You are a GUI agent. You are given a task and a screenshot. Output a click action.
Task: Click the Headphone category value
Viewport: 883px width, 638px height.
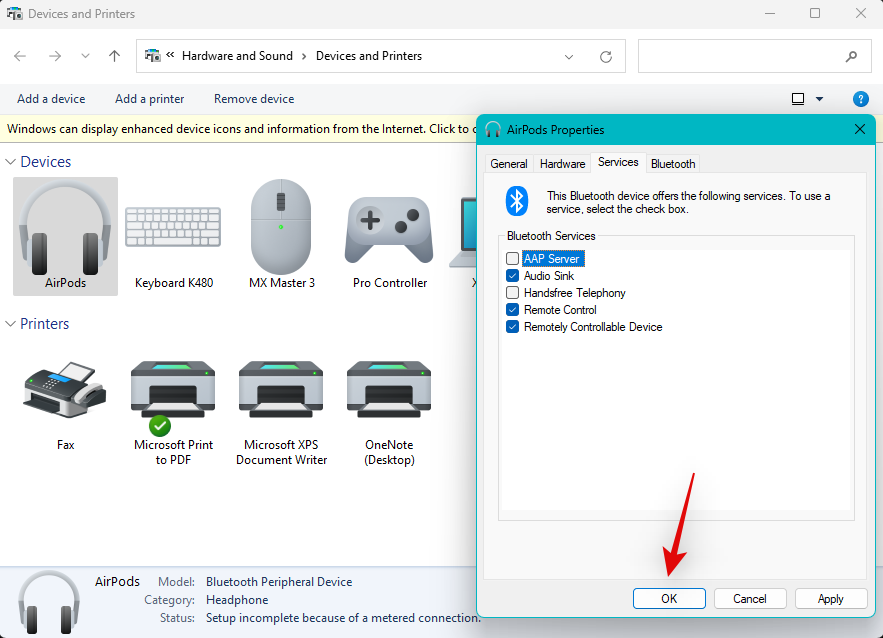237,600
